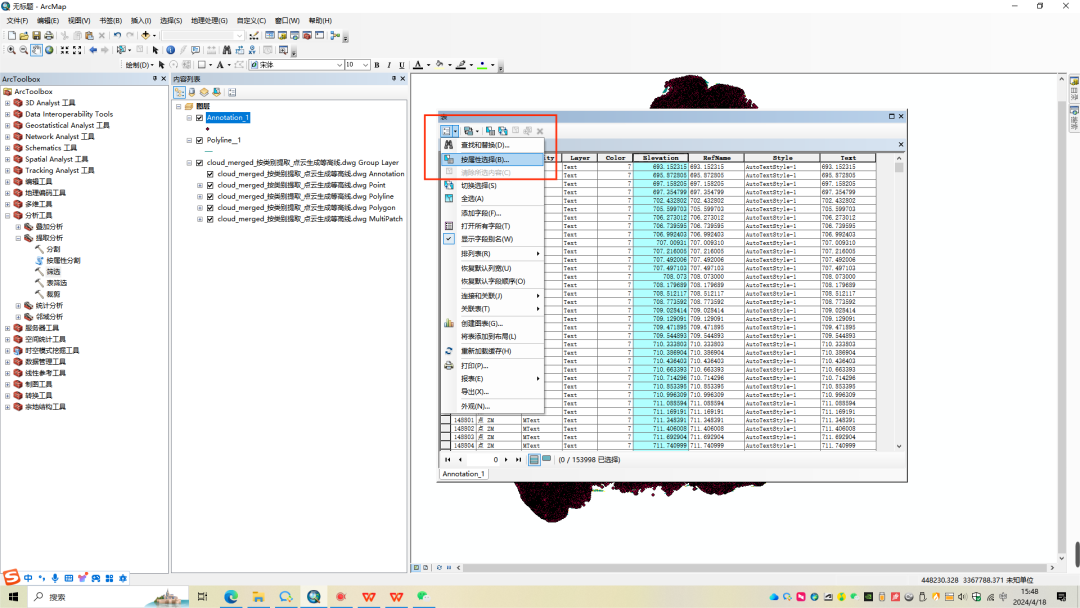
Task: Open the 地理处理(G) menu
Action: point(209,21)
